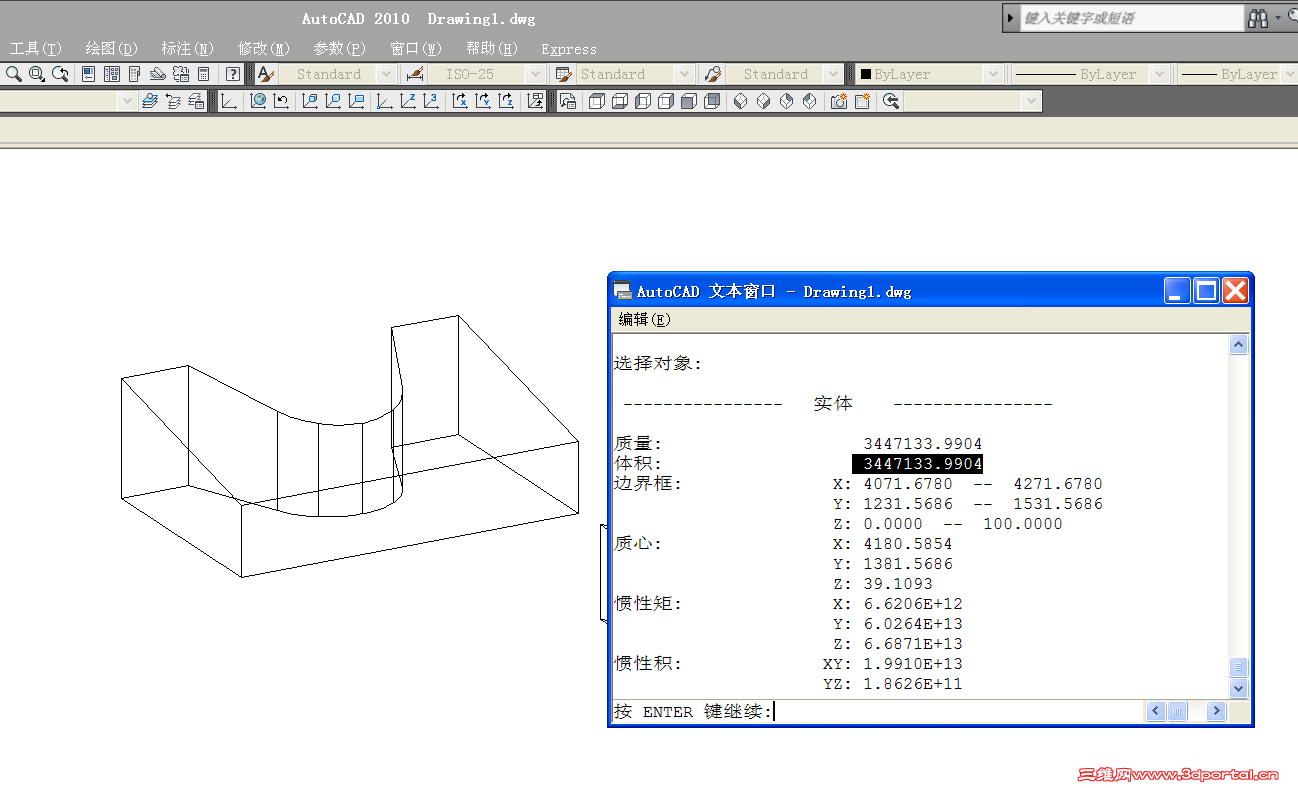
Task: Click the 惯性矩 X value 6.6206E+12
Action: click(x=913, y=604)
